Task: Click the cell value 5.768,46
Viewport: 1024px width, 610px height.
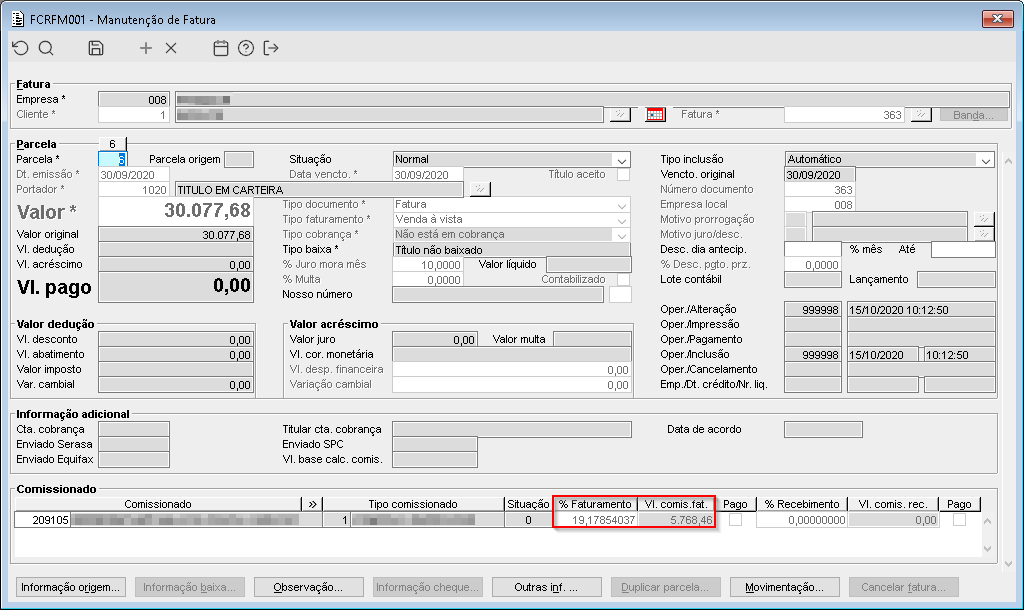Action: pyautogui.click(x=676, y=520)
